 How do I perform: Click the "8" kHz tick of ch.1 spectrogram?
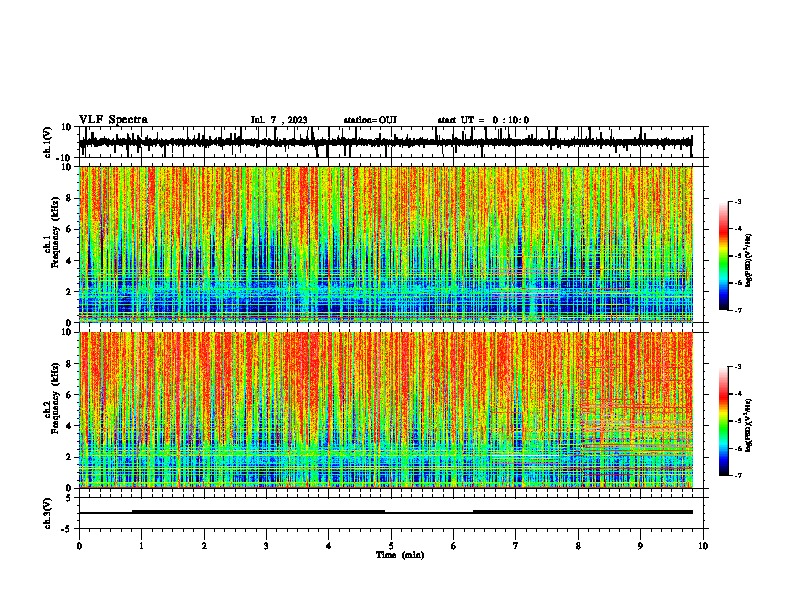[x=69, y=198]
